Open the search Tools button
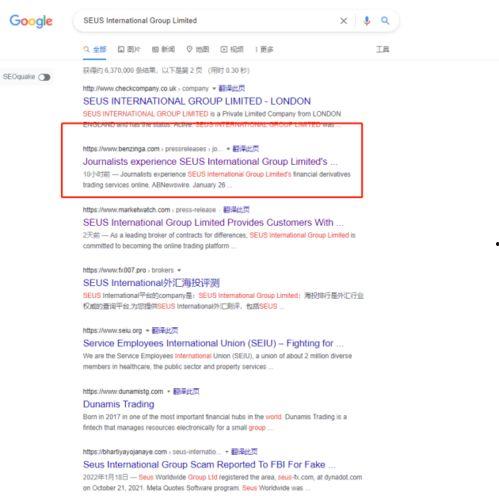This screenshot has height=496, width=499. click(x=383, y=49)
